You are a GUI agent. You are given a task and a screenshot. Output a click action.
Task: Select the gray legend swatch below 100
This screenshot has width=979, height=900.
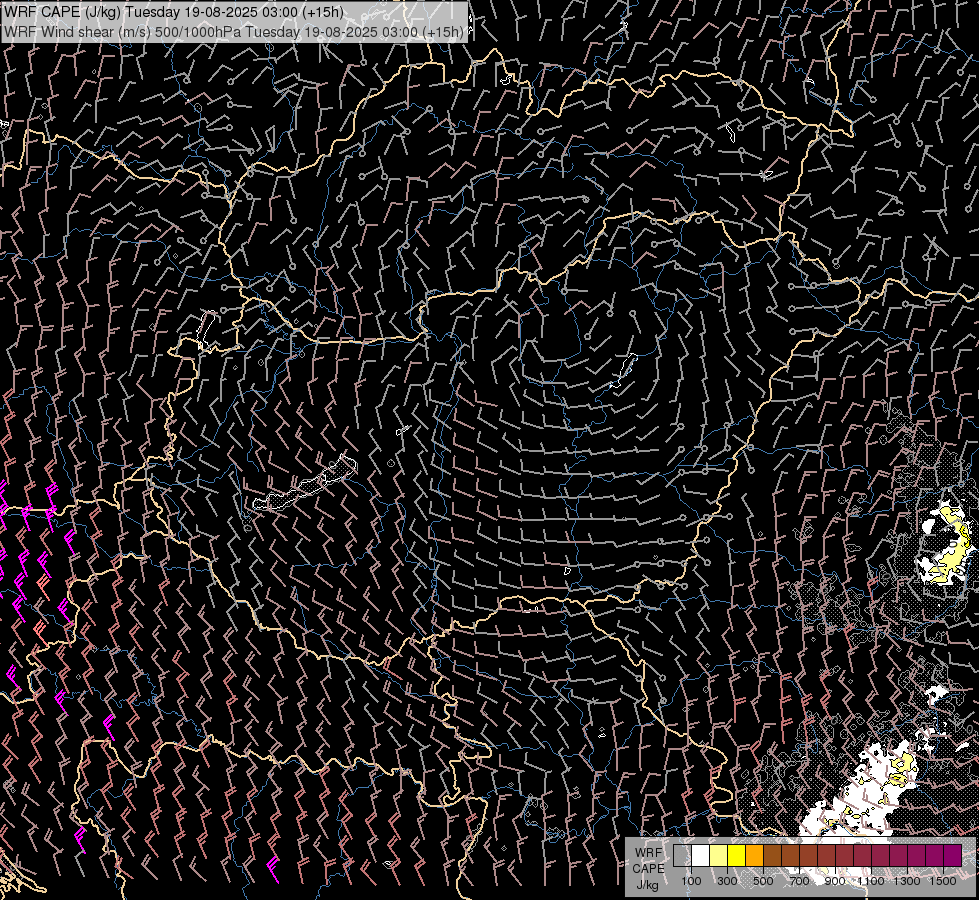(x=682, y=855)
